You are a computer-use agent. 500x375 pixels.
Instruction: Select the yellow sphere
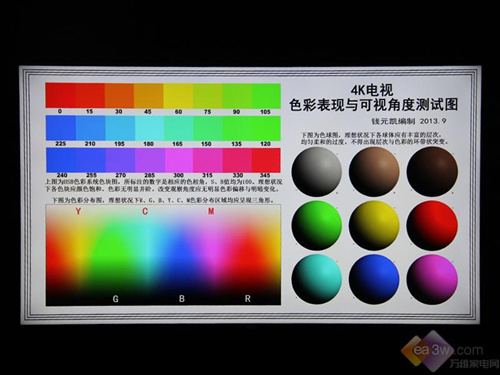(x=374, y=226)
